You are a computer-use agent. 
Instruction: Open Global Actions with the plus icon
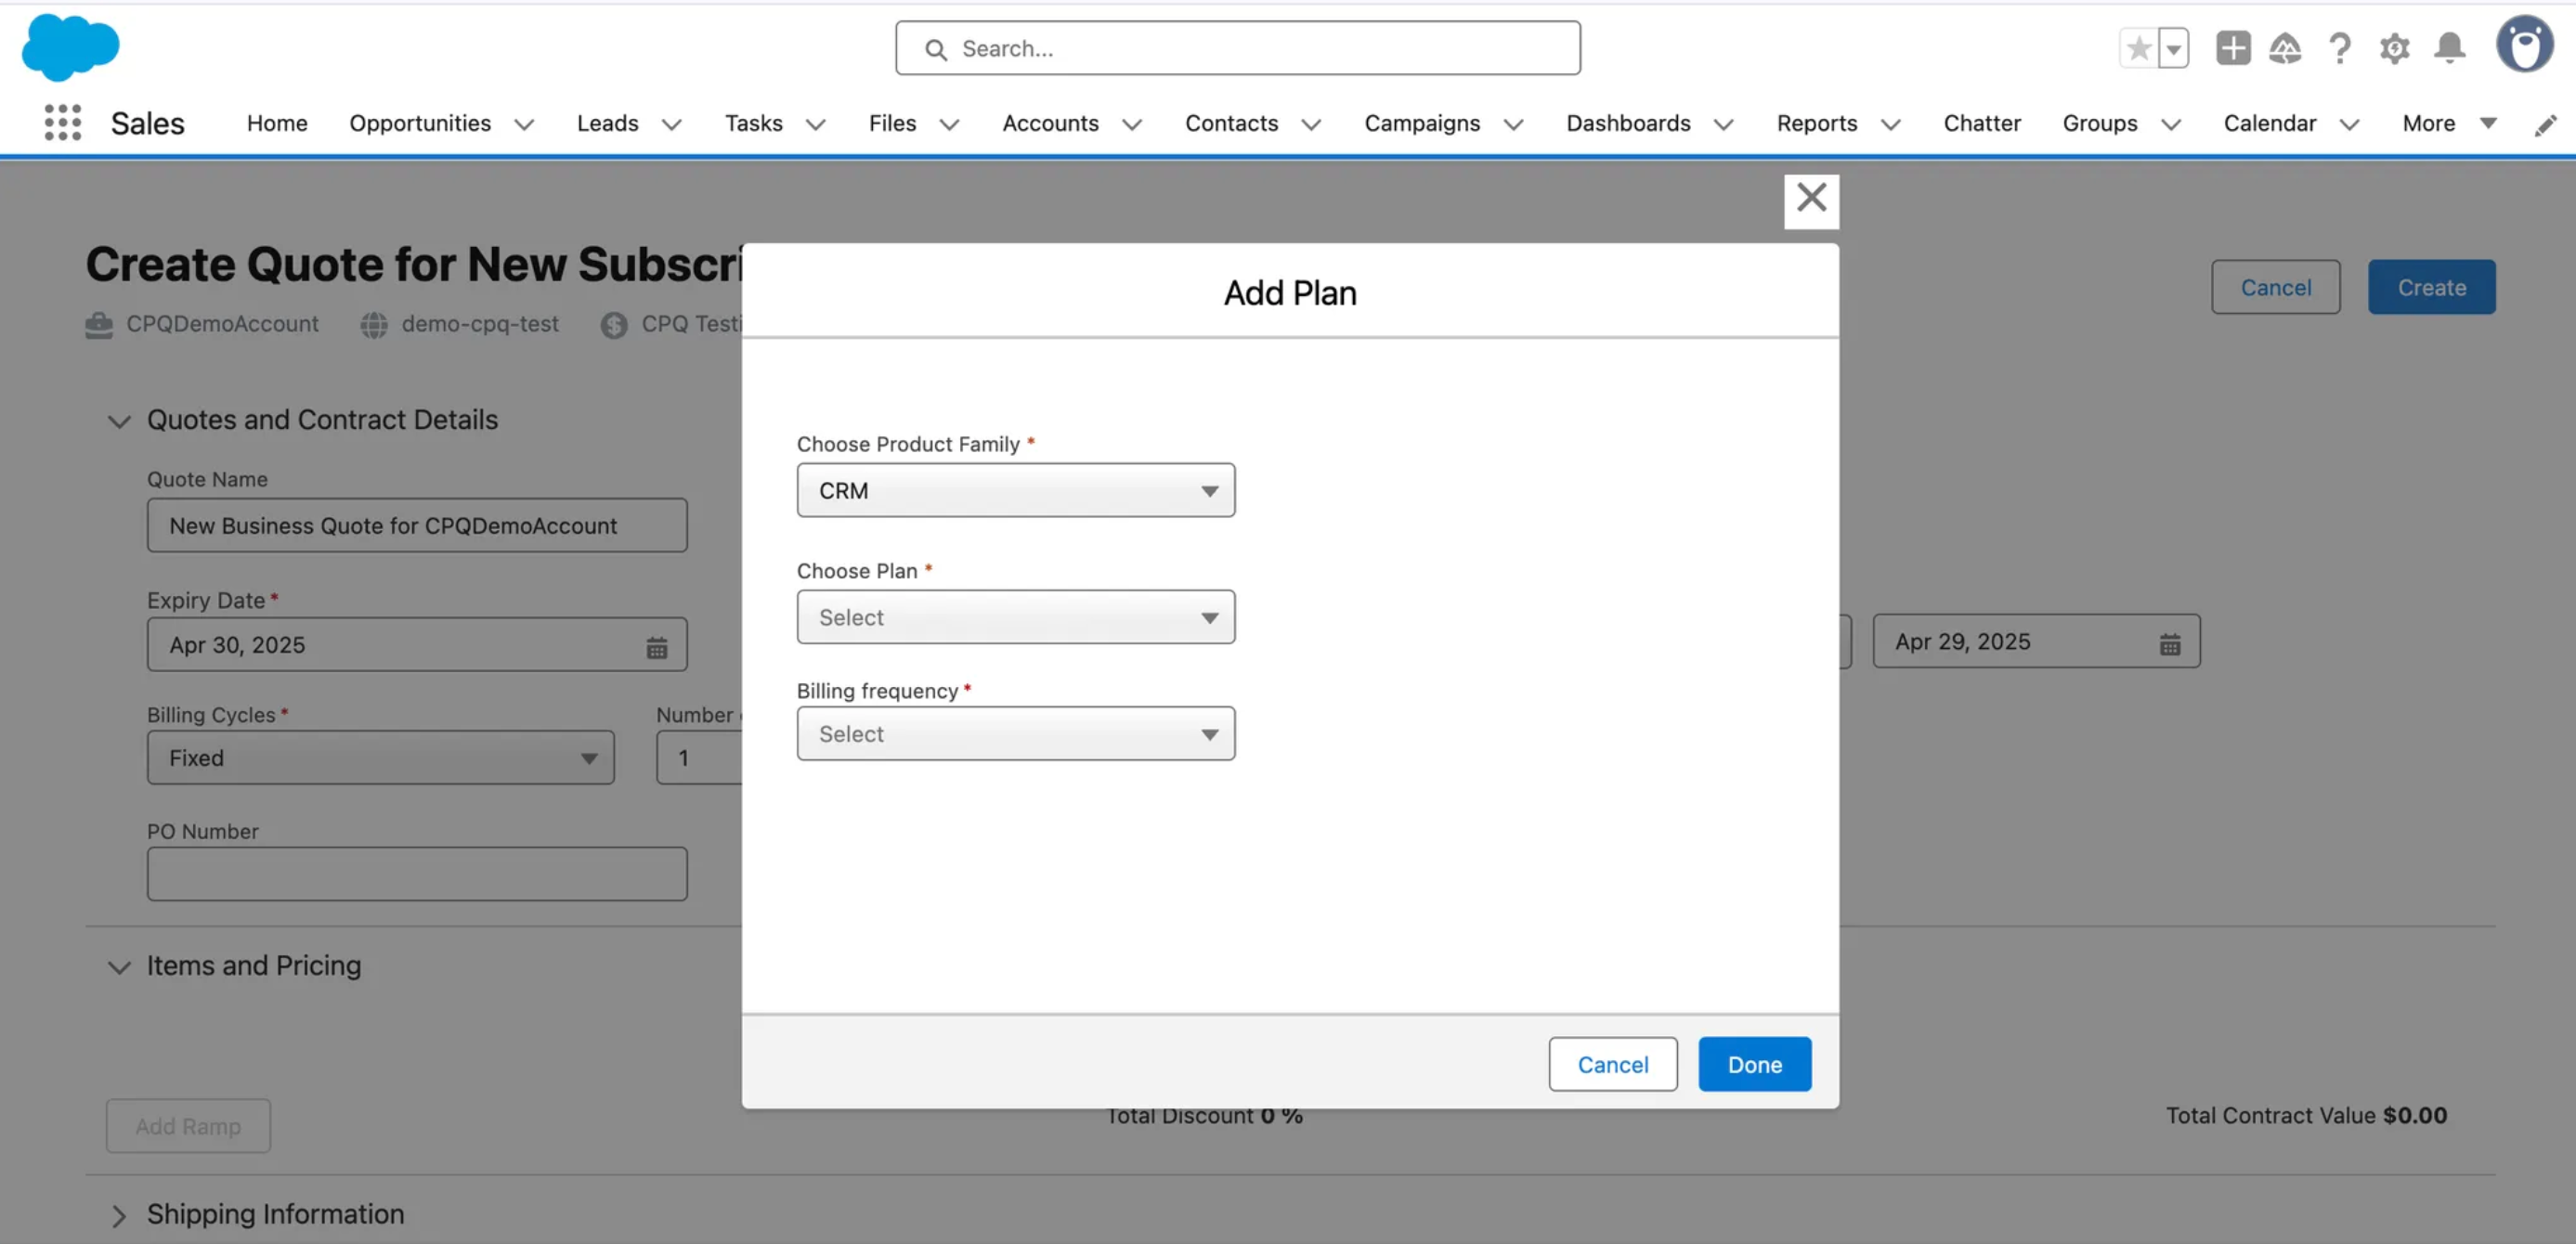[x=2233, y=48]
